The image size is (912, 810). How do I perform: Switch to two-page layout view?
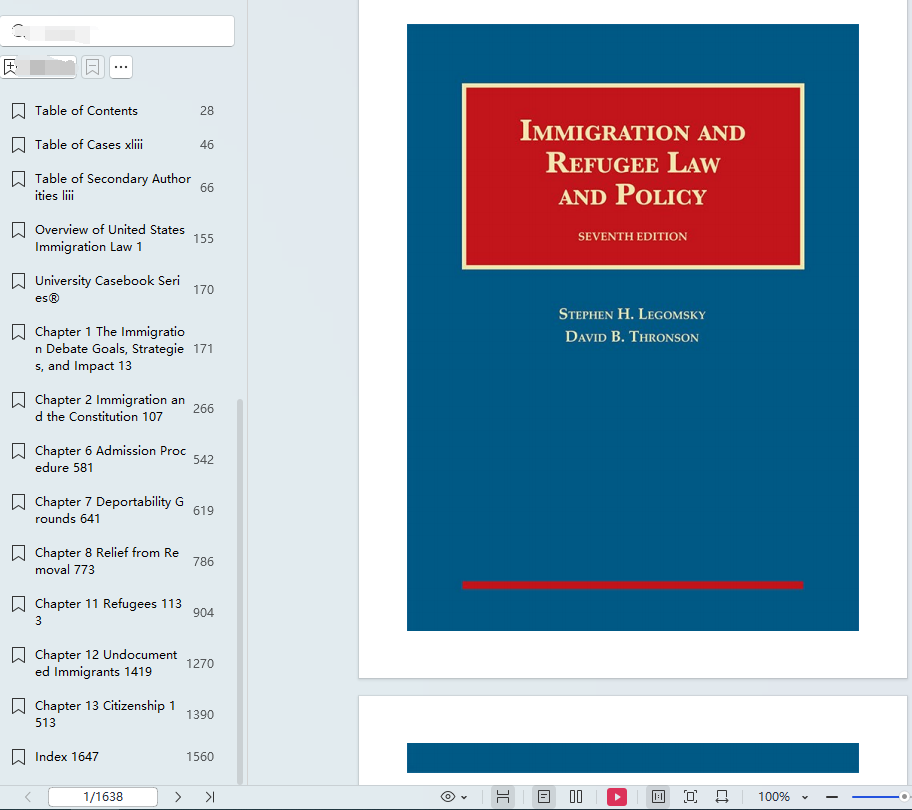pos(576,797)
